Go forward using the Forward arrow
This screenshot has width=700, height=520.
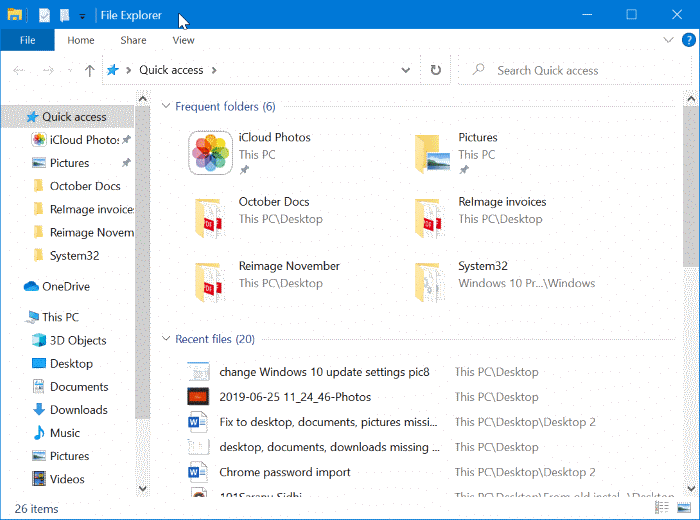coord(48,70)
